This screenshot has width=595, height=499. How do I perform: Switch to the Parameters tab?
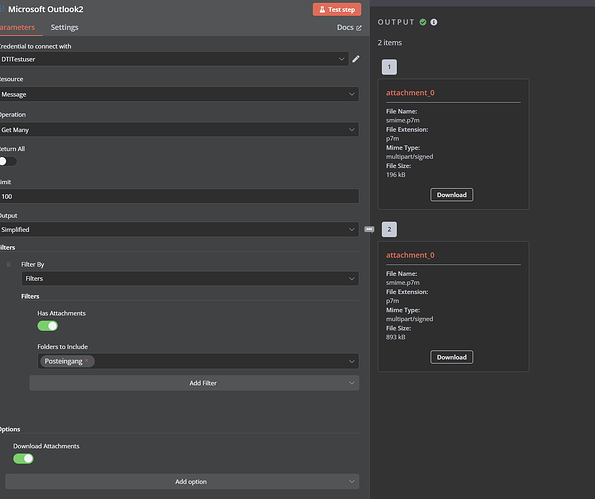[17, 27]
